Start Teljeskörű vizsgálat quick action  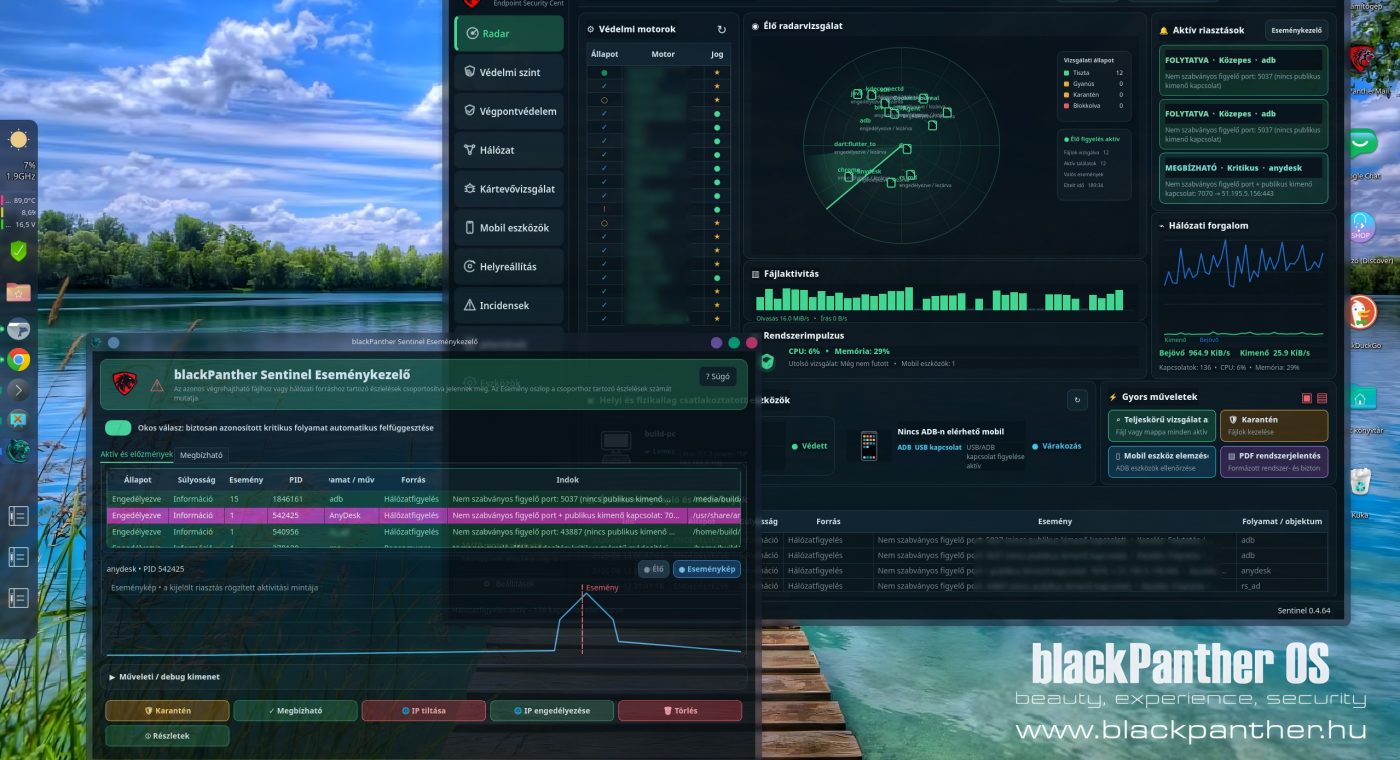coord(1162,425)
